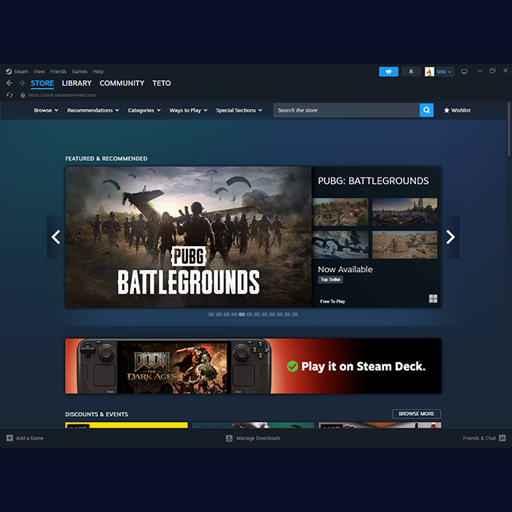This screenshot has width=512, height=512.
Task: Switch to the STORE tab
Action: 42,83
